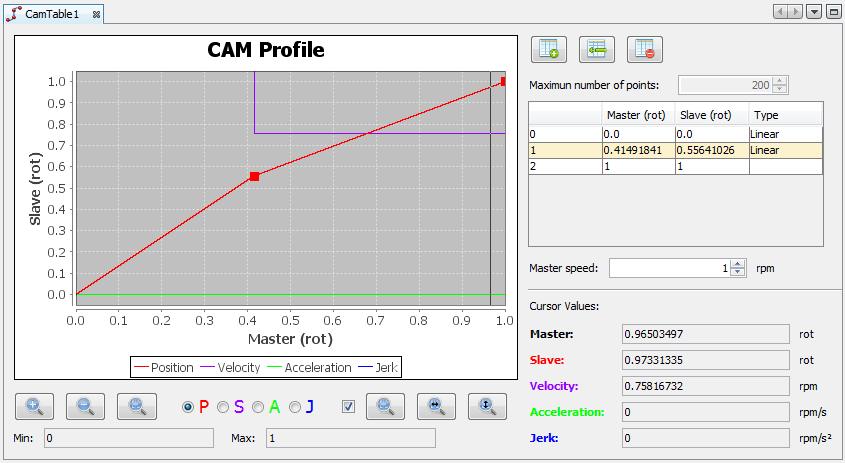
Task: Increase Master speed with up arrow
Action: click(x=738, y=264)
